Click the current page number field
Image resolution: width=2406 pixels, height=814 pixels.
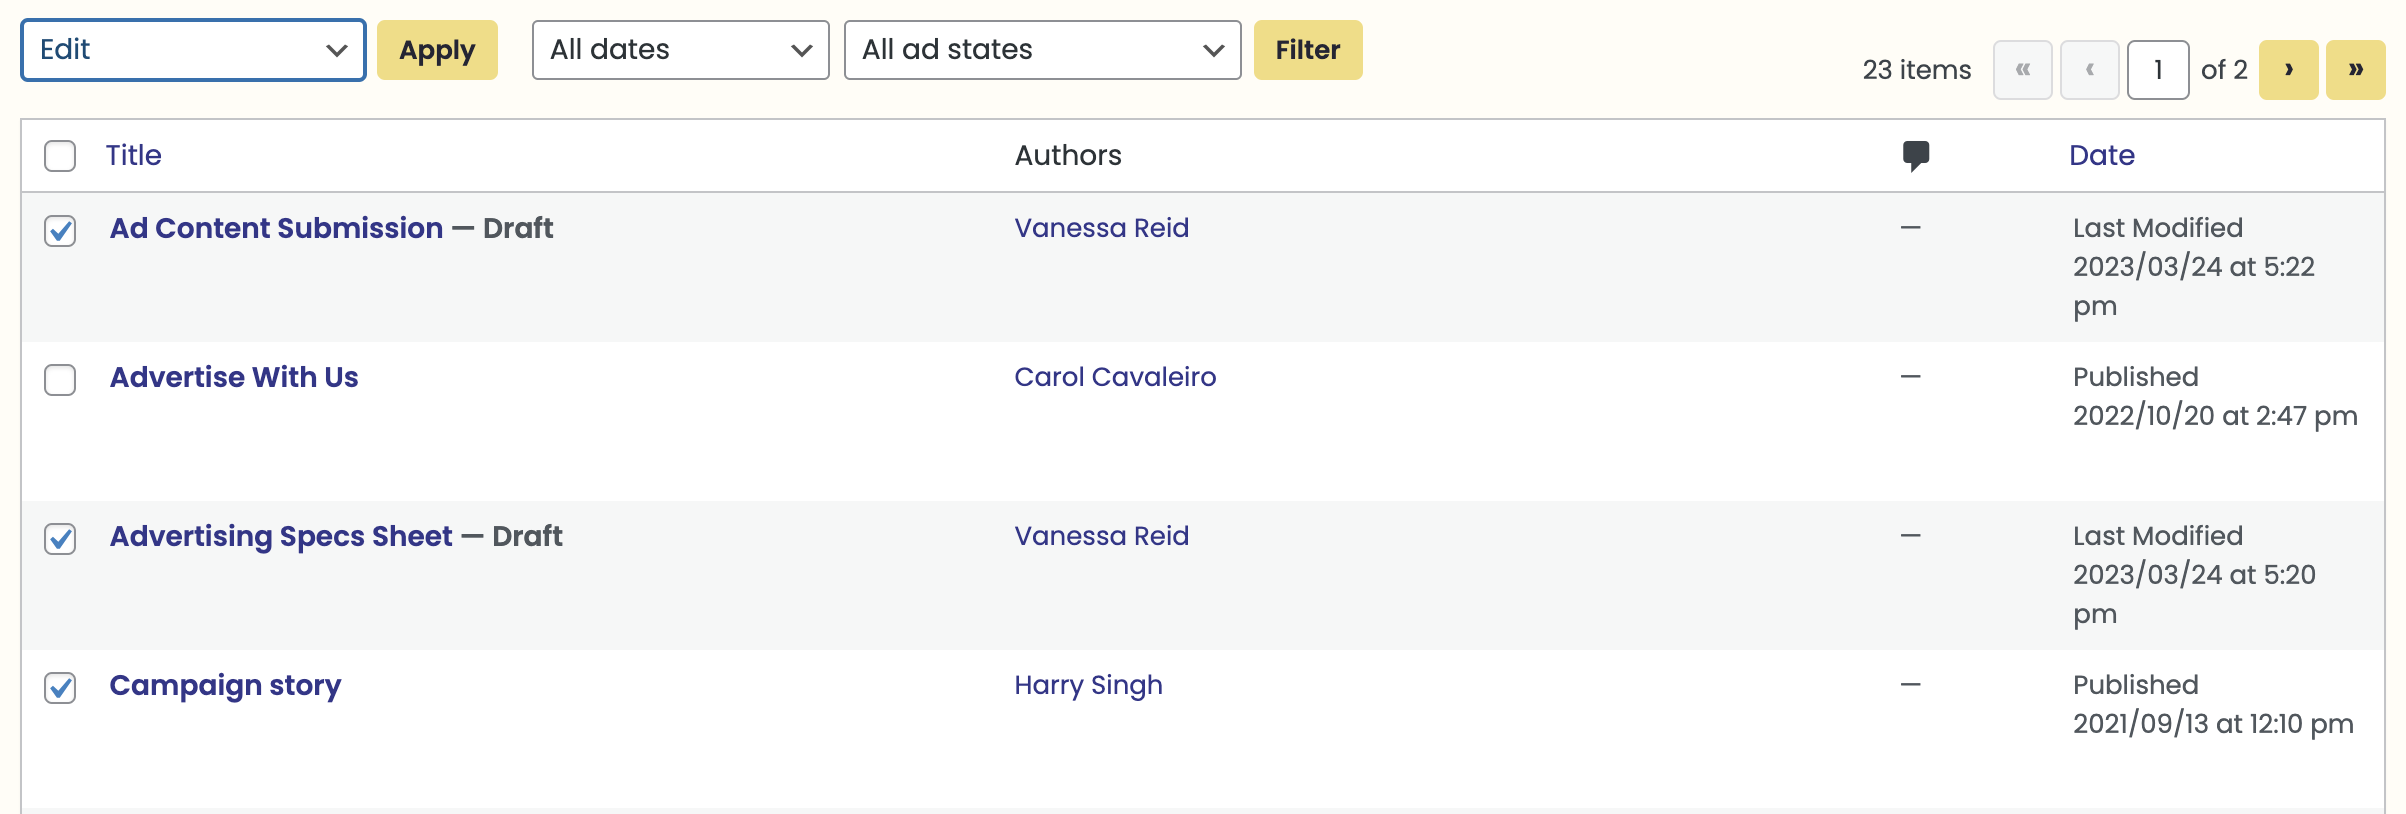tap(2158, 70)
